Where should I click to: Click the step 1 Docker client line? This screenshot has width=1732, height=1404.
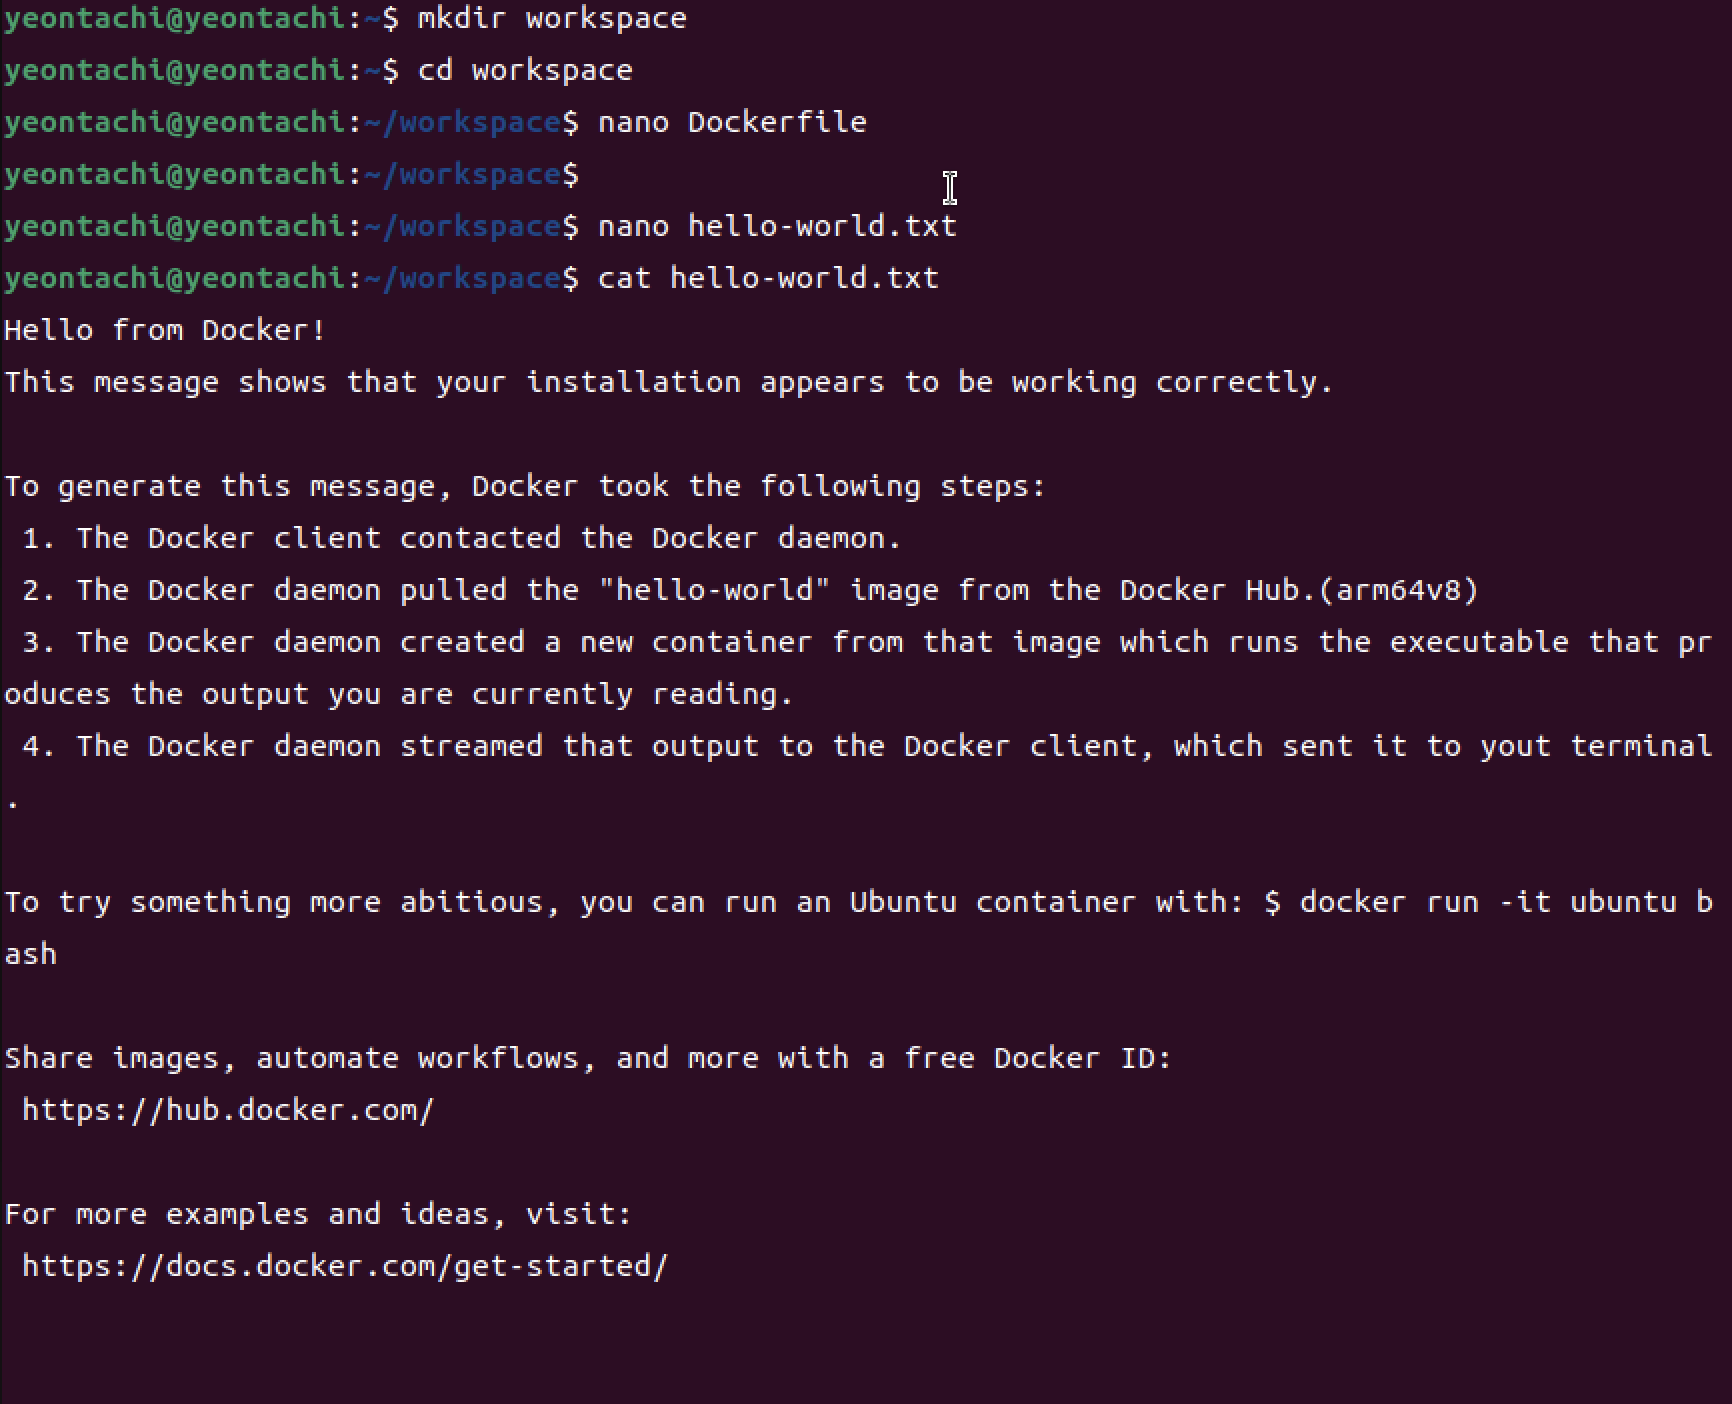pos(461,538)
